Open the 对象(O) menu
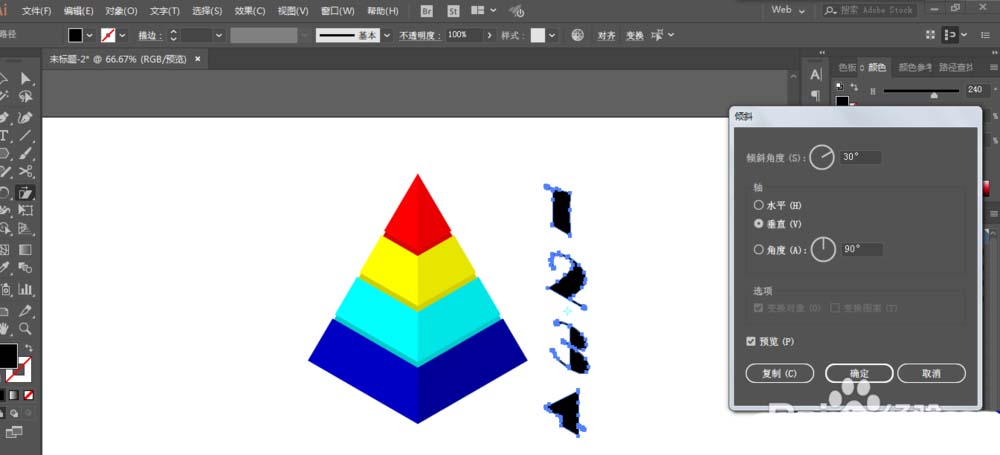1000x455 pixels. pyautogui.click(x=121, y=11)
